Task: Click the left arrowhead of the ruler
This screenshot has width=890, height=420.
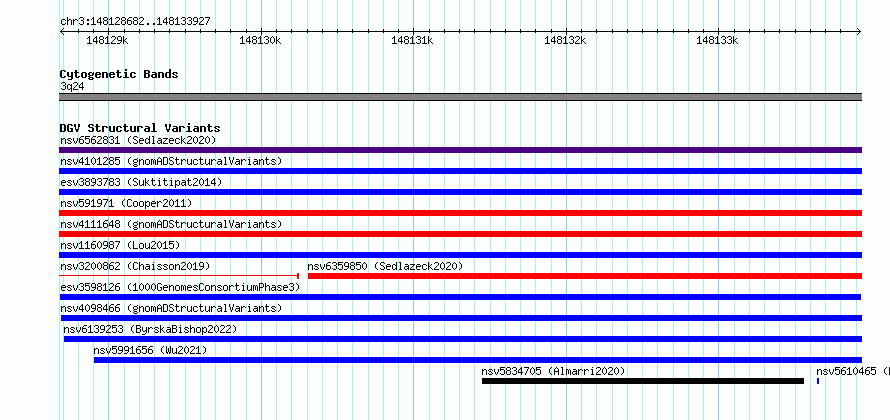Action: point(62,32)
